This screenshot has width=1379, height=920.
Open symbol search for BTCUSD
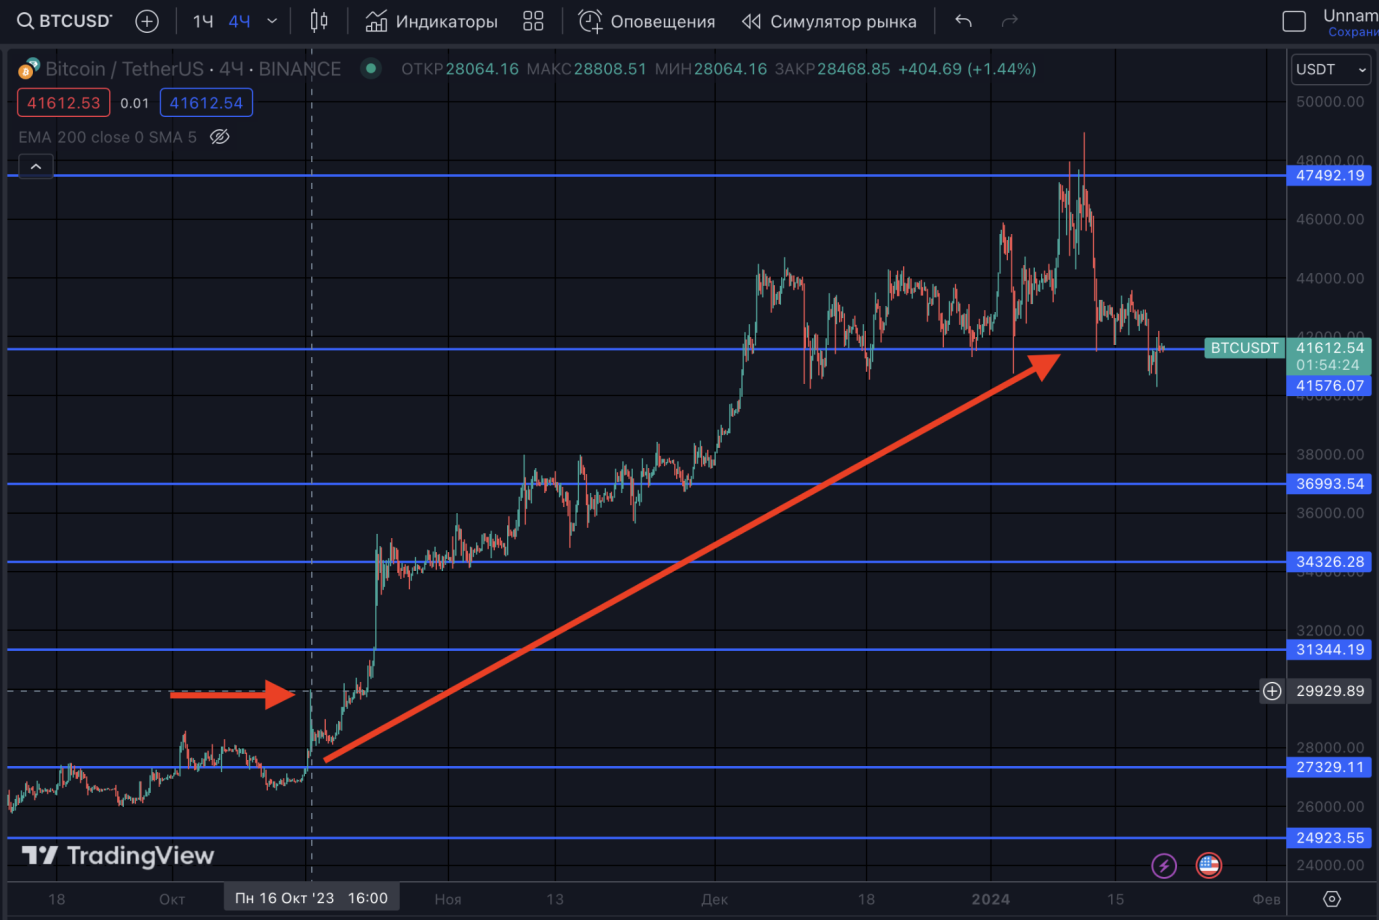65,21
